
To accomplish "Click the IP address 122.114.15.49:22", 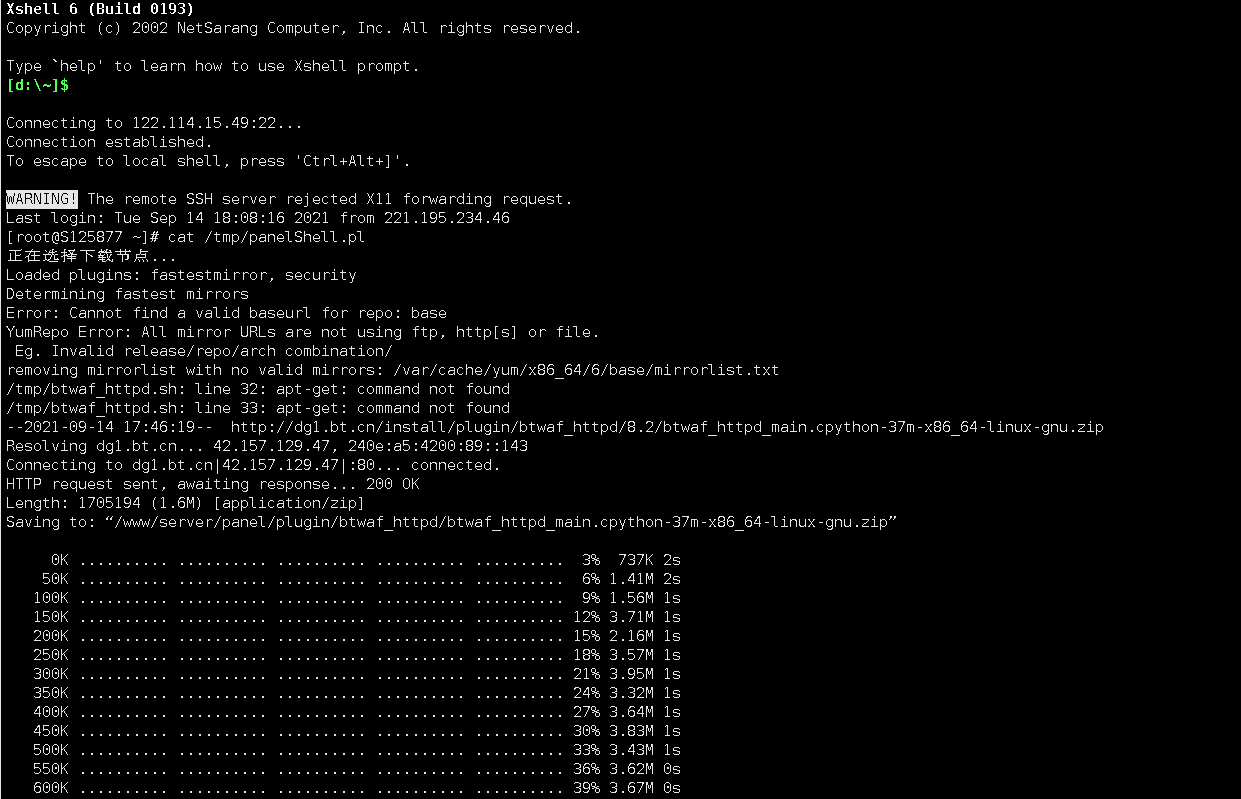I will tap(212, 123).
